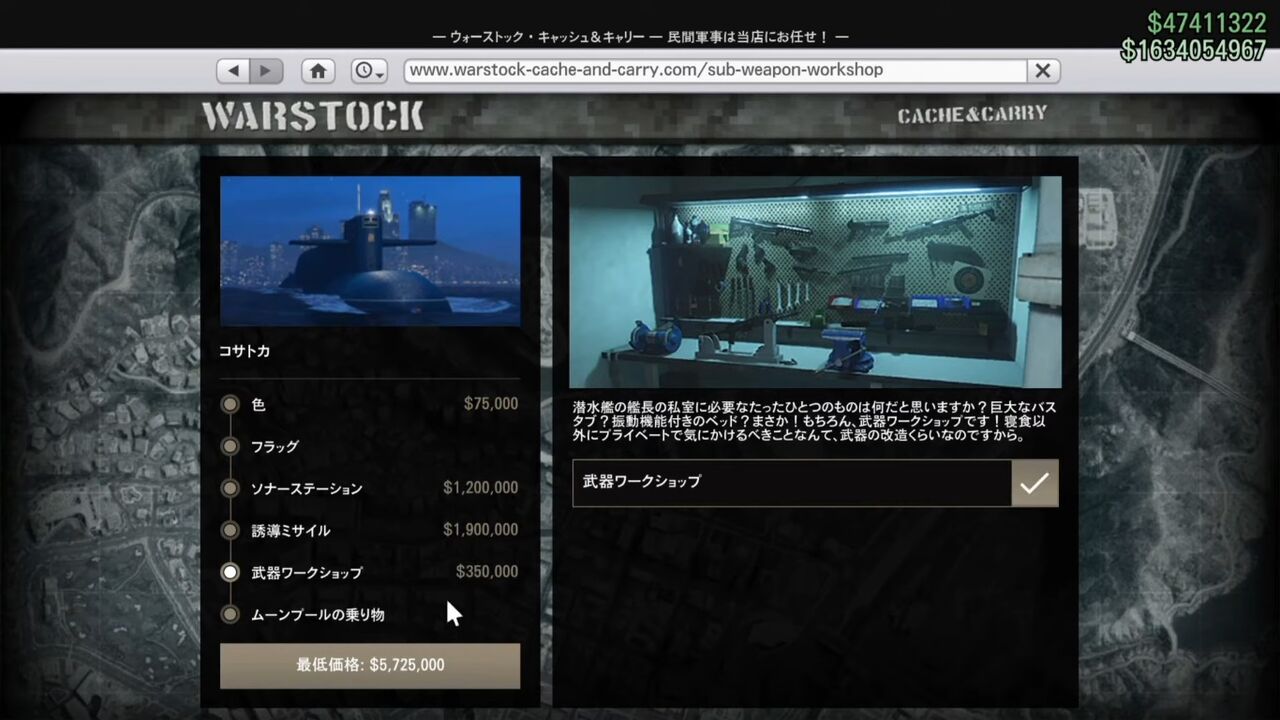Go to the browser home page icon
Viewport: 1280px width, 720px height.
tap(318, 71)
